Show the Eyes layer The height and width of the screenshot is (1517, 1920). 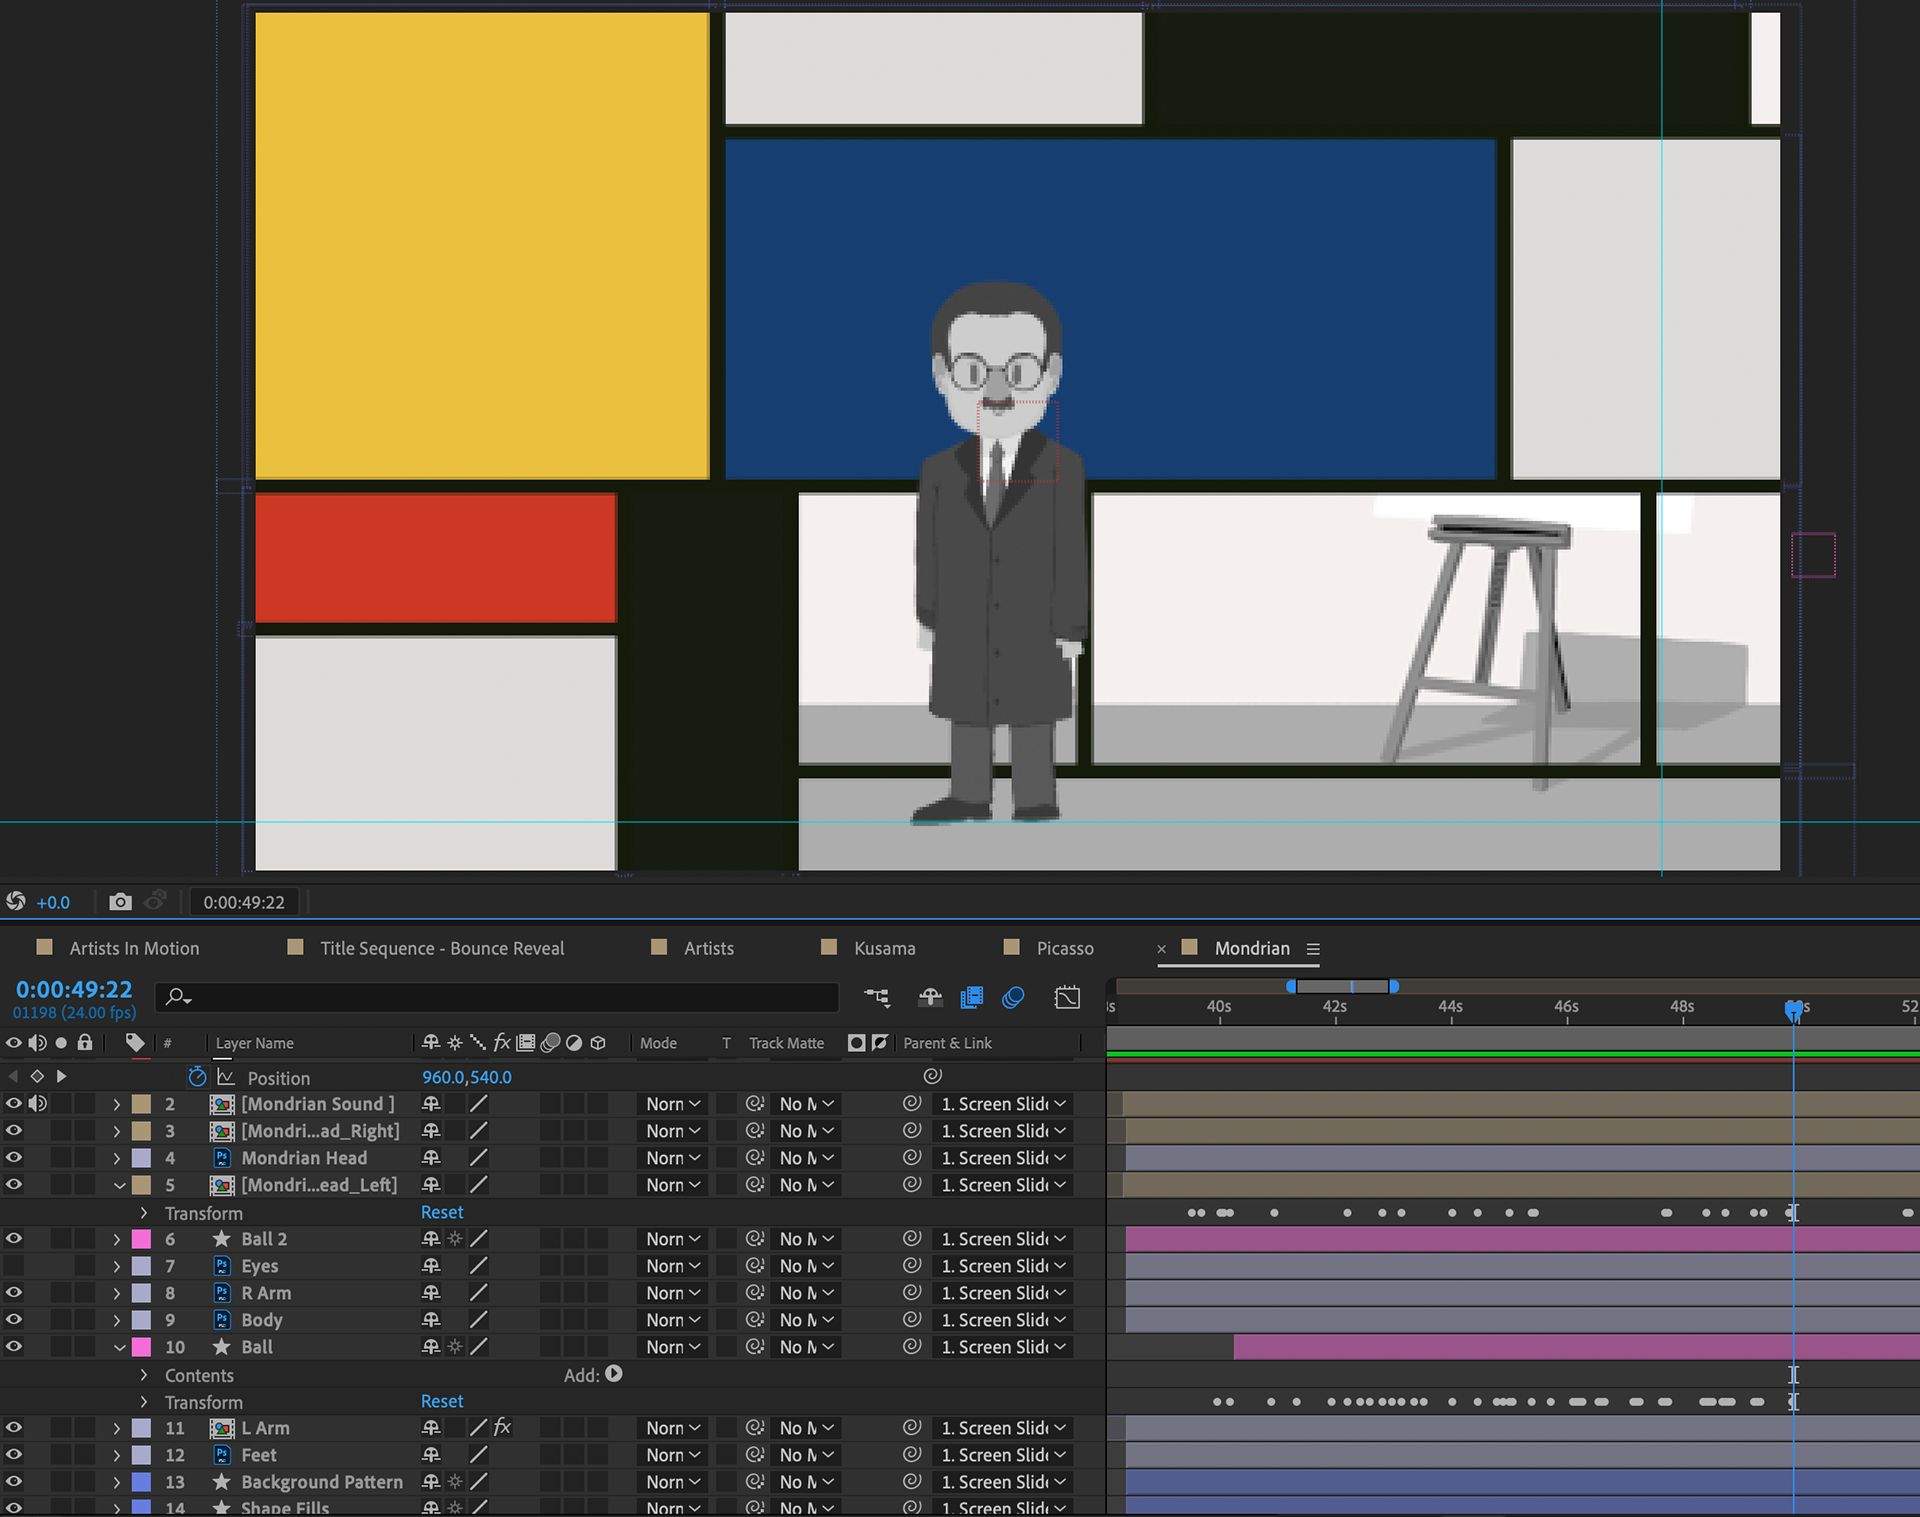tap(13, 1266)
